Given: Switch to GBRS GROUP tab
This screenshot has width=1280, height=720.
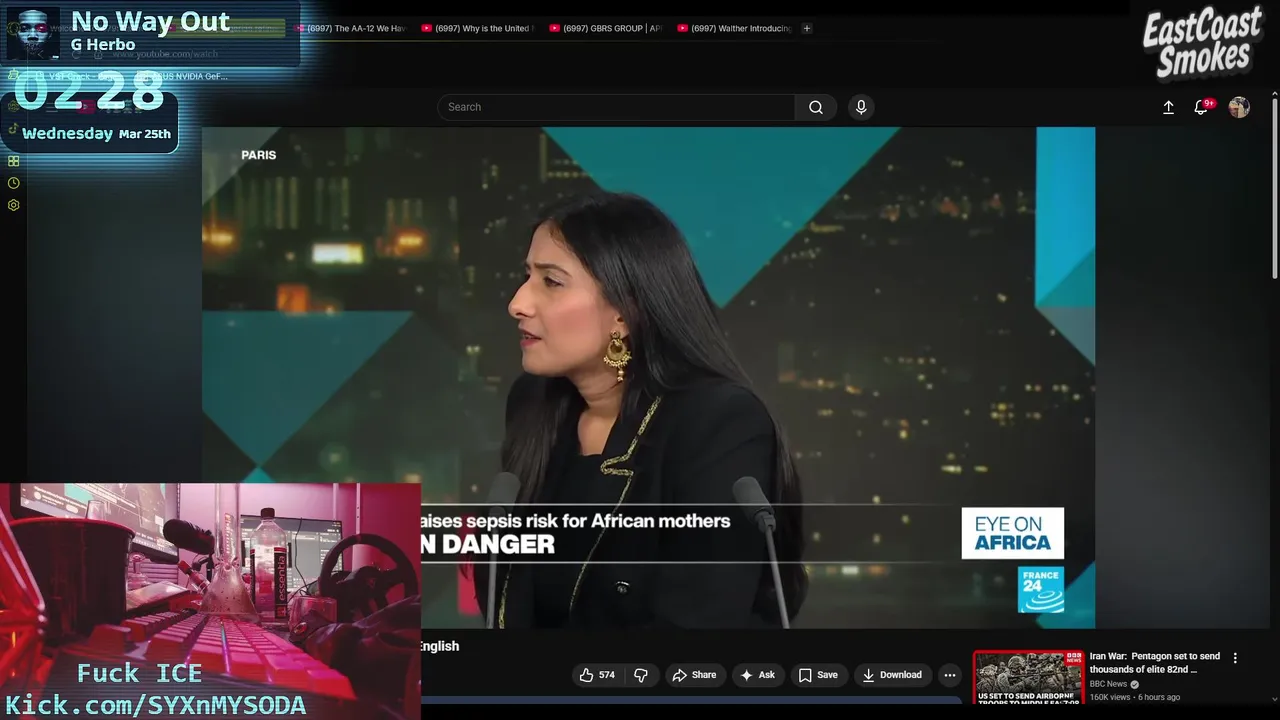Looking at the screenshot, I should (x=604, y=28).
